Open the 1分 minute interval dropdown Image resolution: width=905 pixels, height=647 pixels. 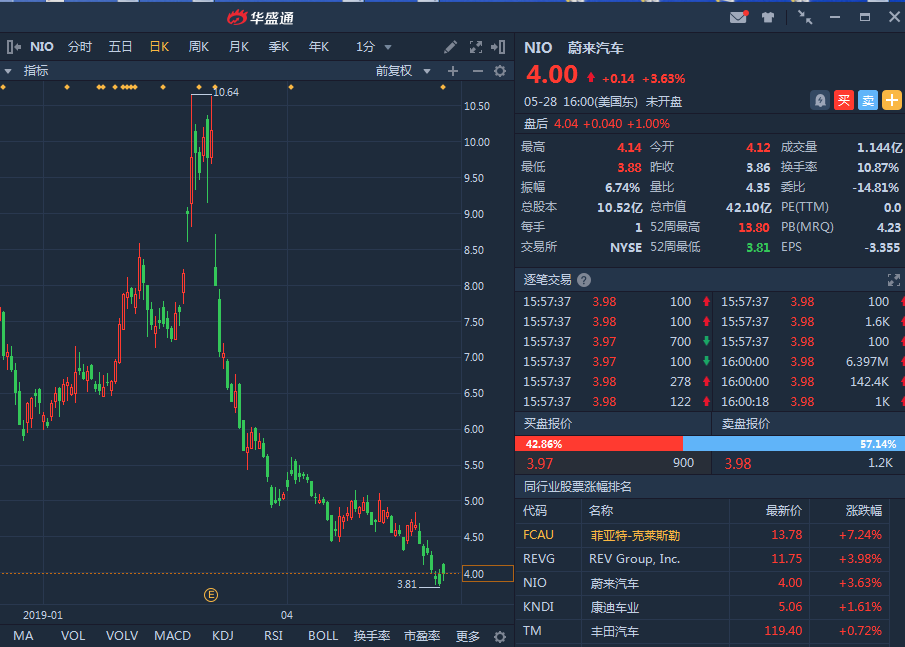coord(374,47)
